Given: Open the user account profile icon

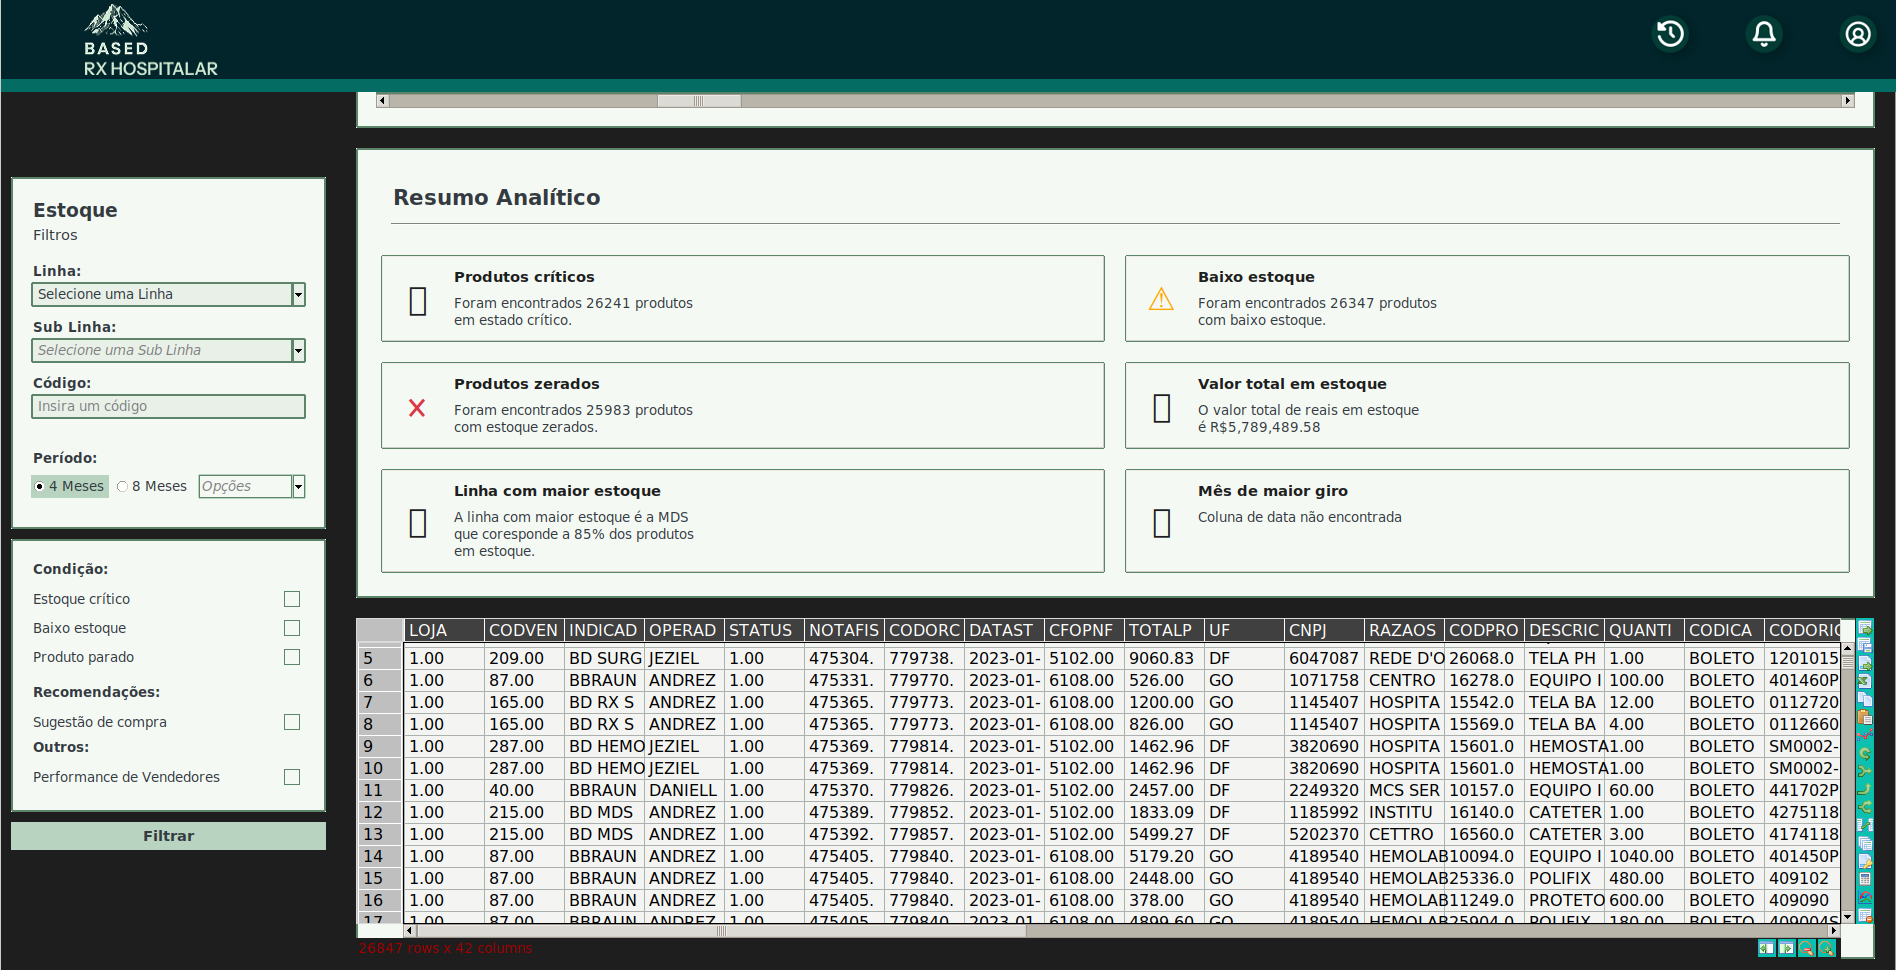Looking at the screenshot, I should (1857, 34).
